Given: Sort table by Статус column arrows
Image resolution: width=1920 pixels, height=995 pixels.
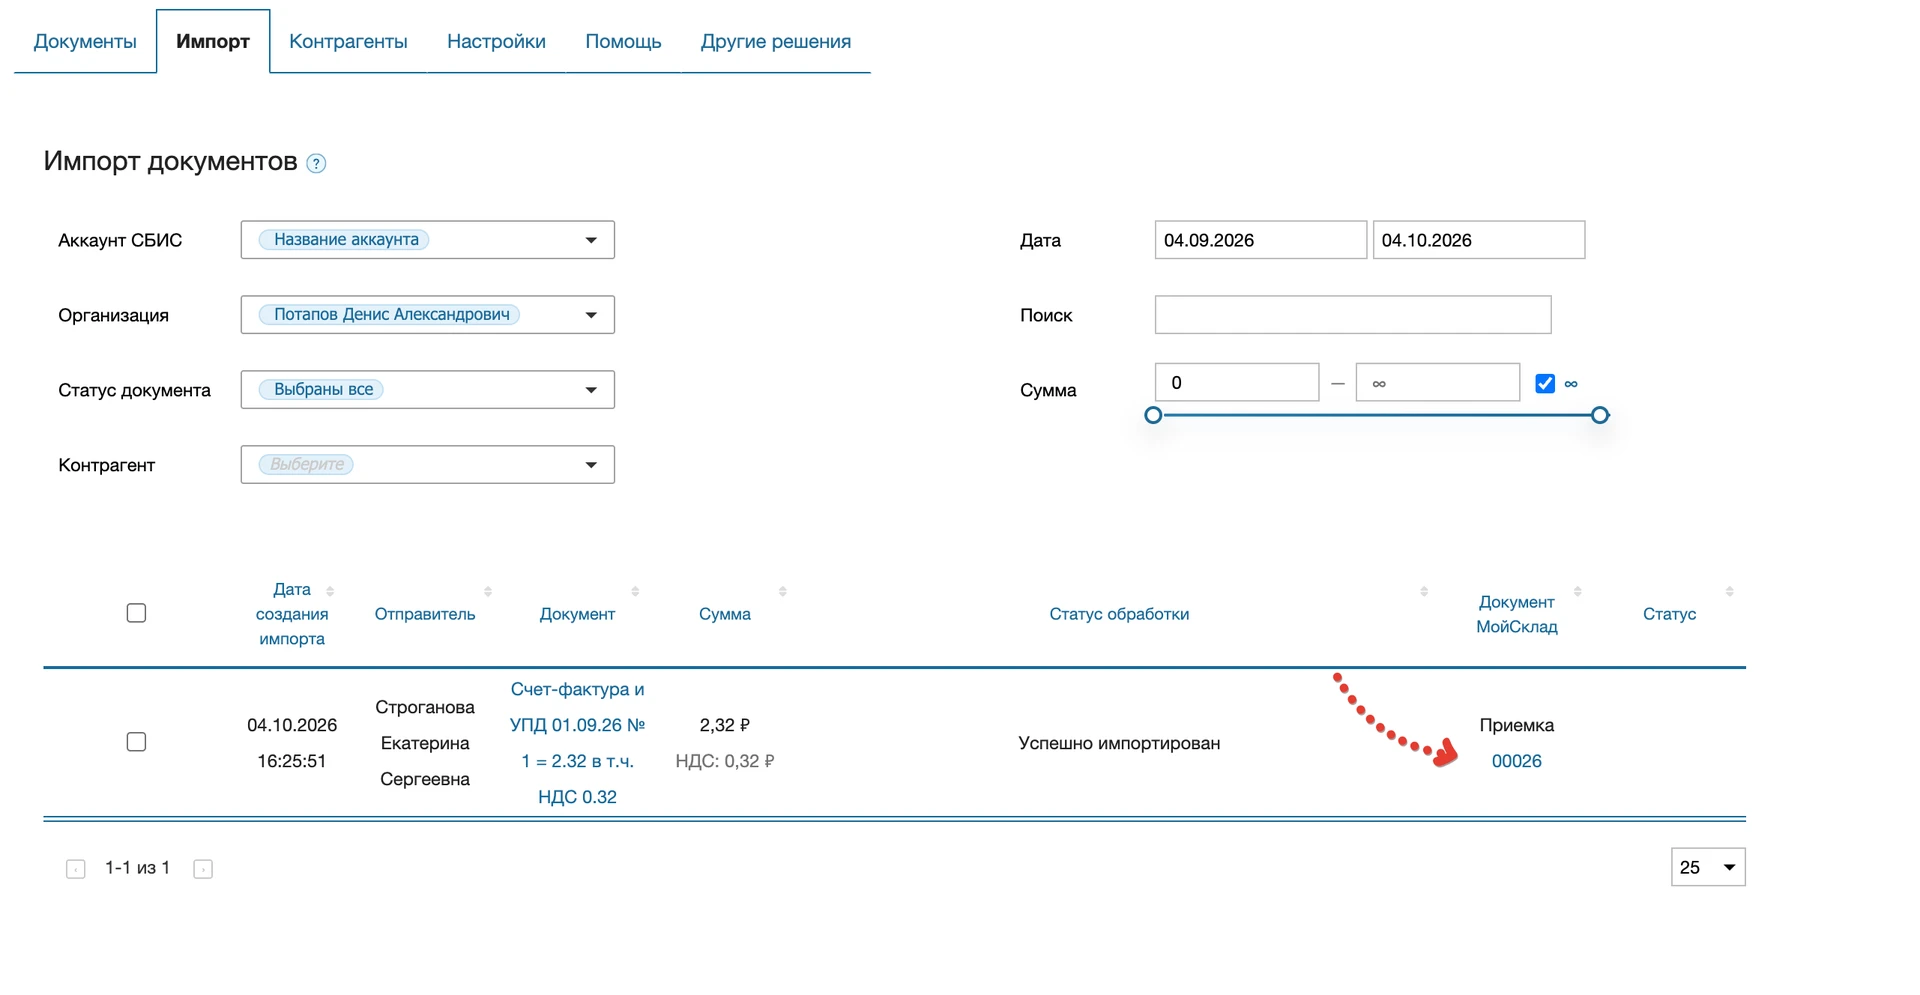Looking at the screenshot, I should [1729, 591].
